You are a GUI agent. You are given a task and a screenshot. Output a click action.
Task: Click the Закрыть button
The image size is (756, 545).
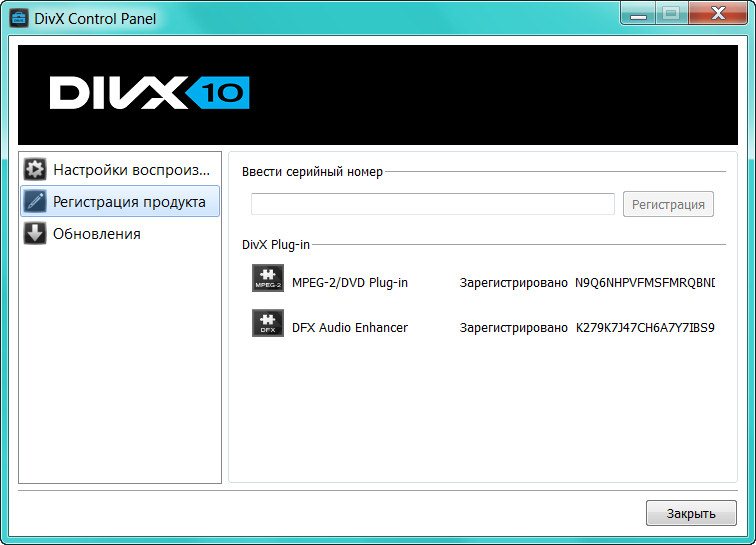tap(691, 513)
